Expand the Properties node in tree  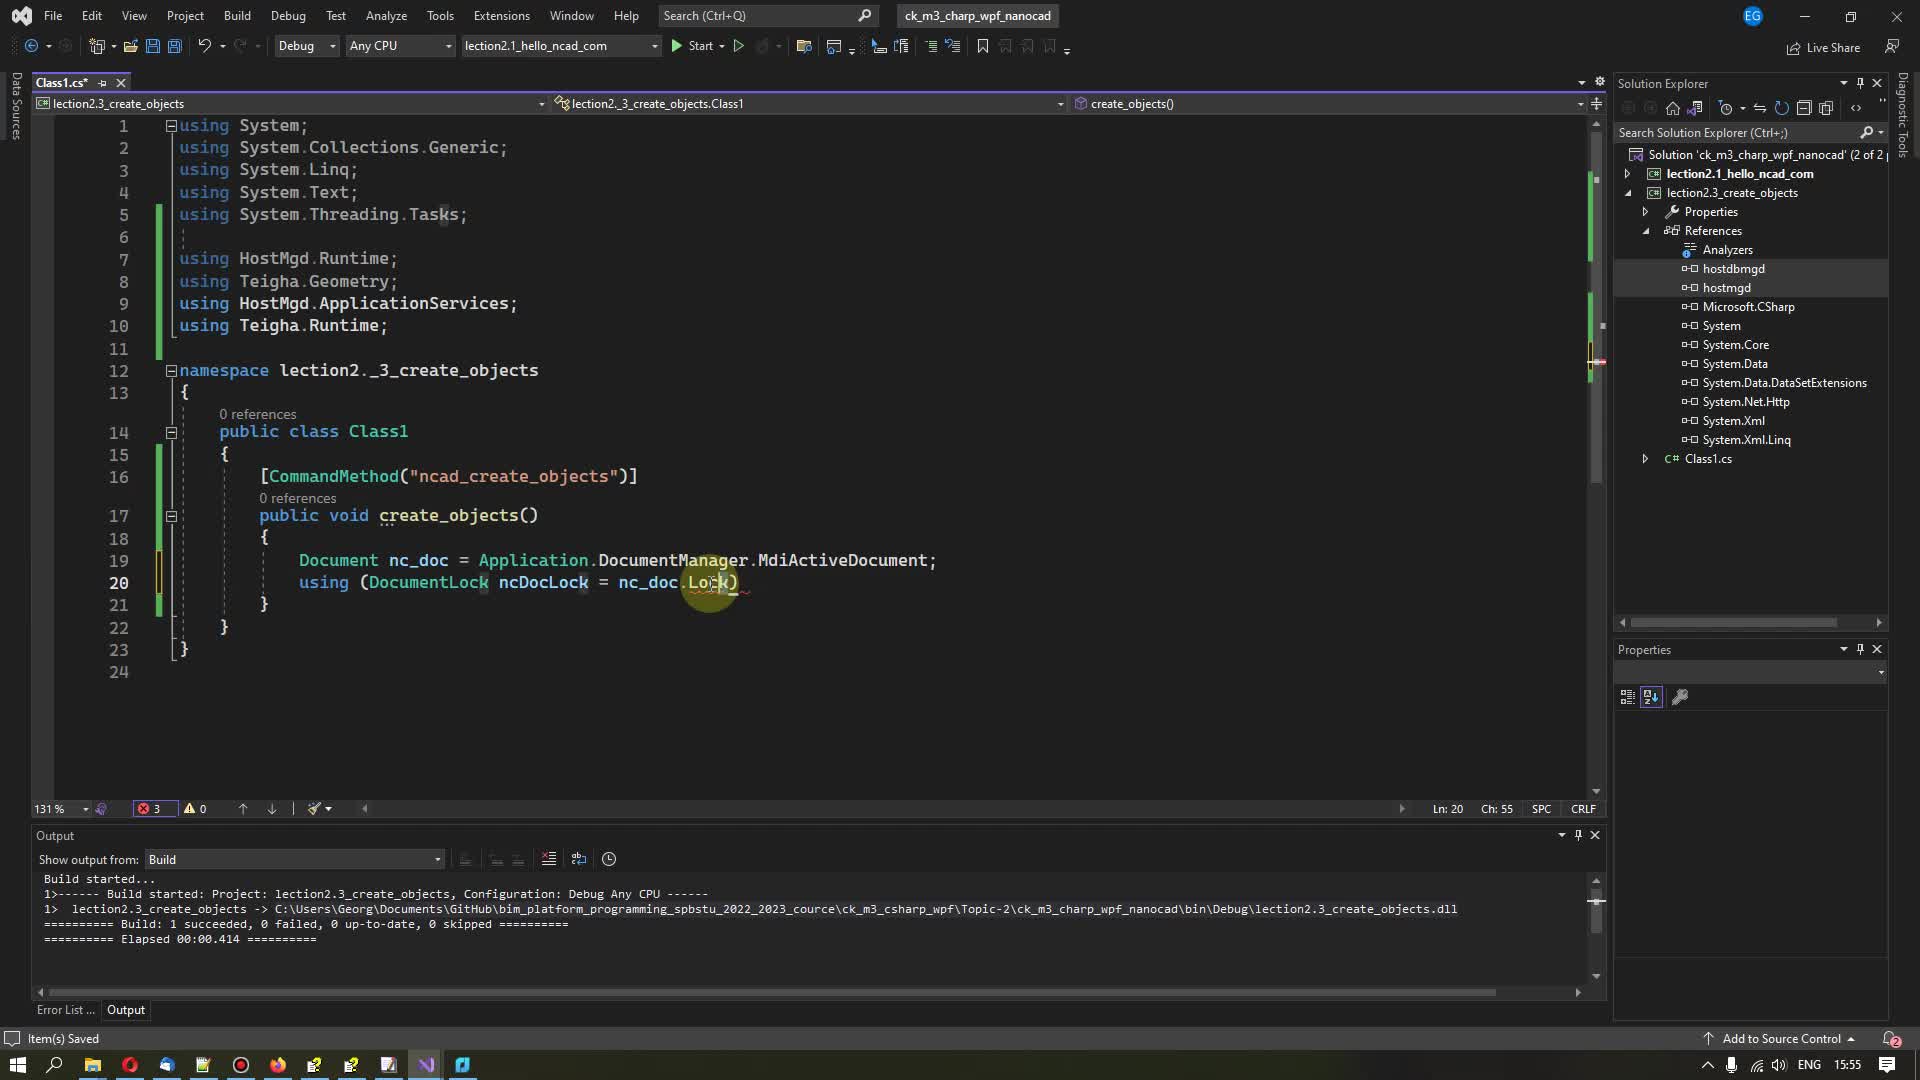pyautogui.click(x=1646, y=212)
